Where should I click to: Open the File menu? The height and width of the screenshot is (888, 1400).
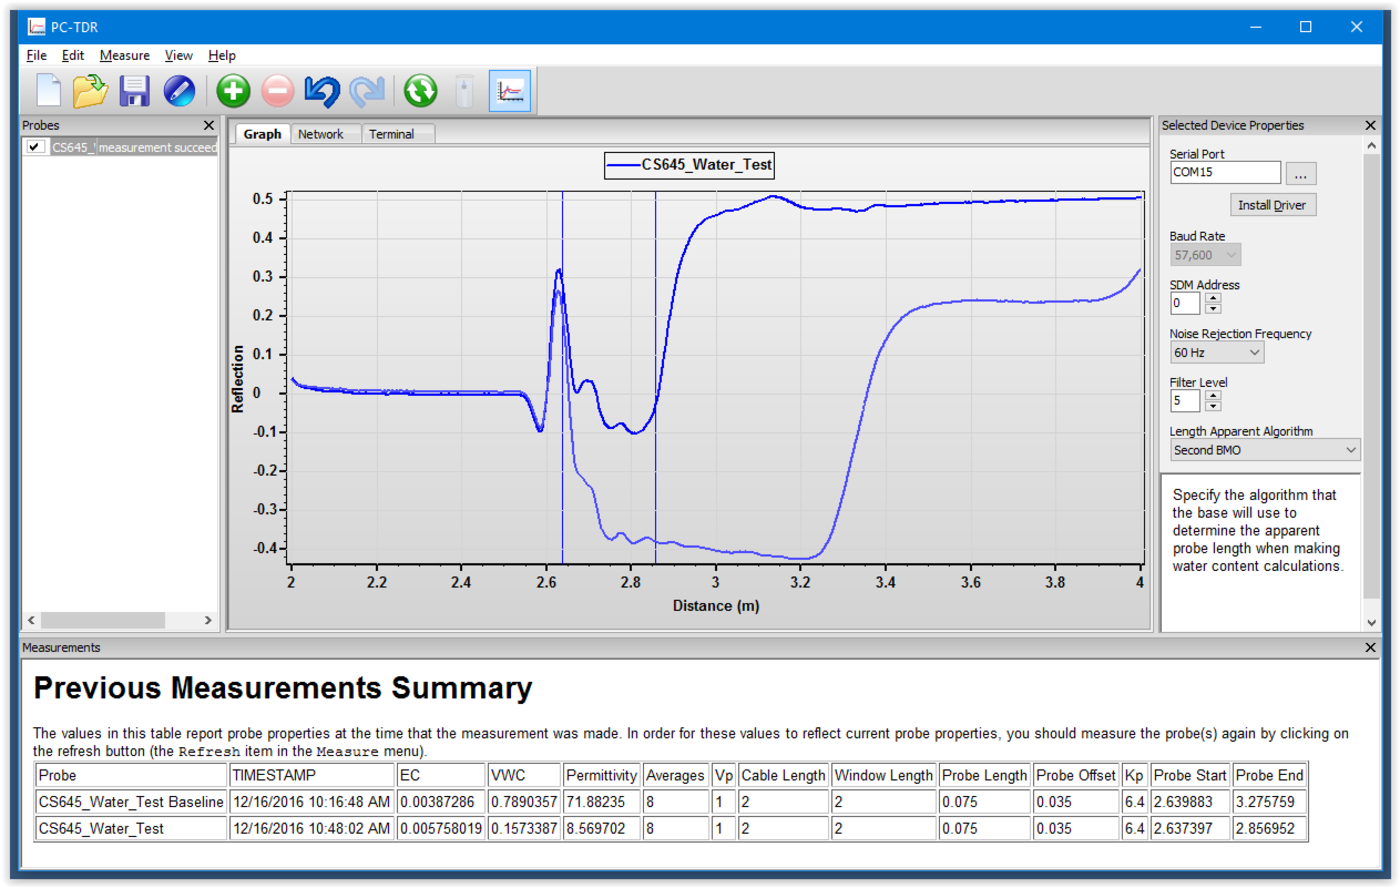click(x=37, y=55)
